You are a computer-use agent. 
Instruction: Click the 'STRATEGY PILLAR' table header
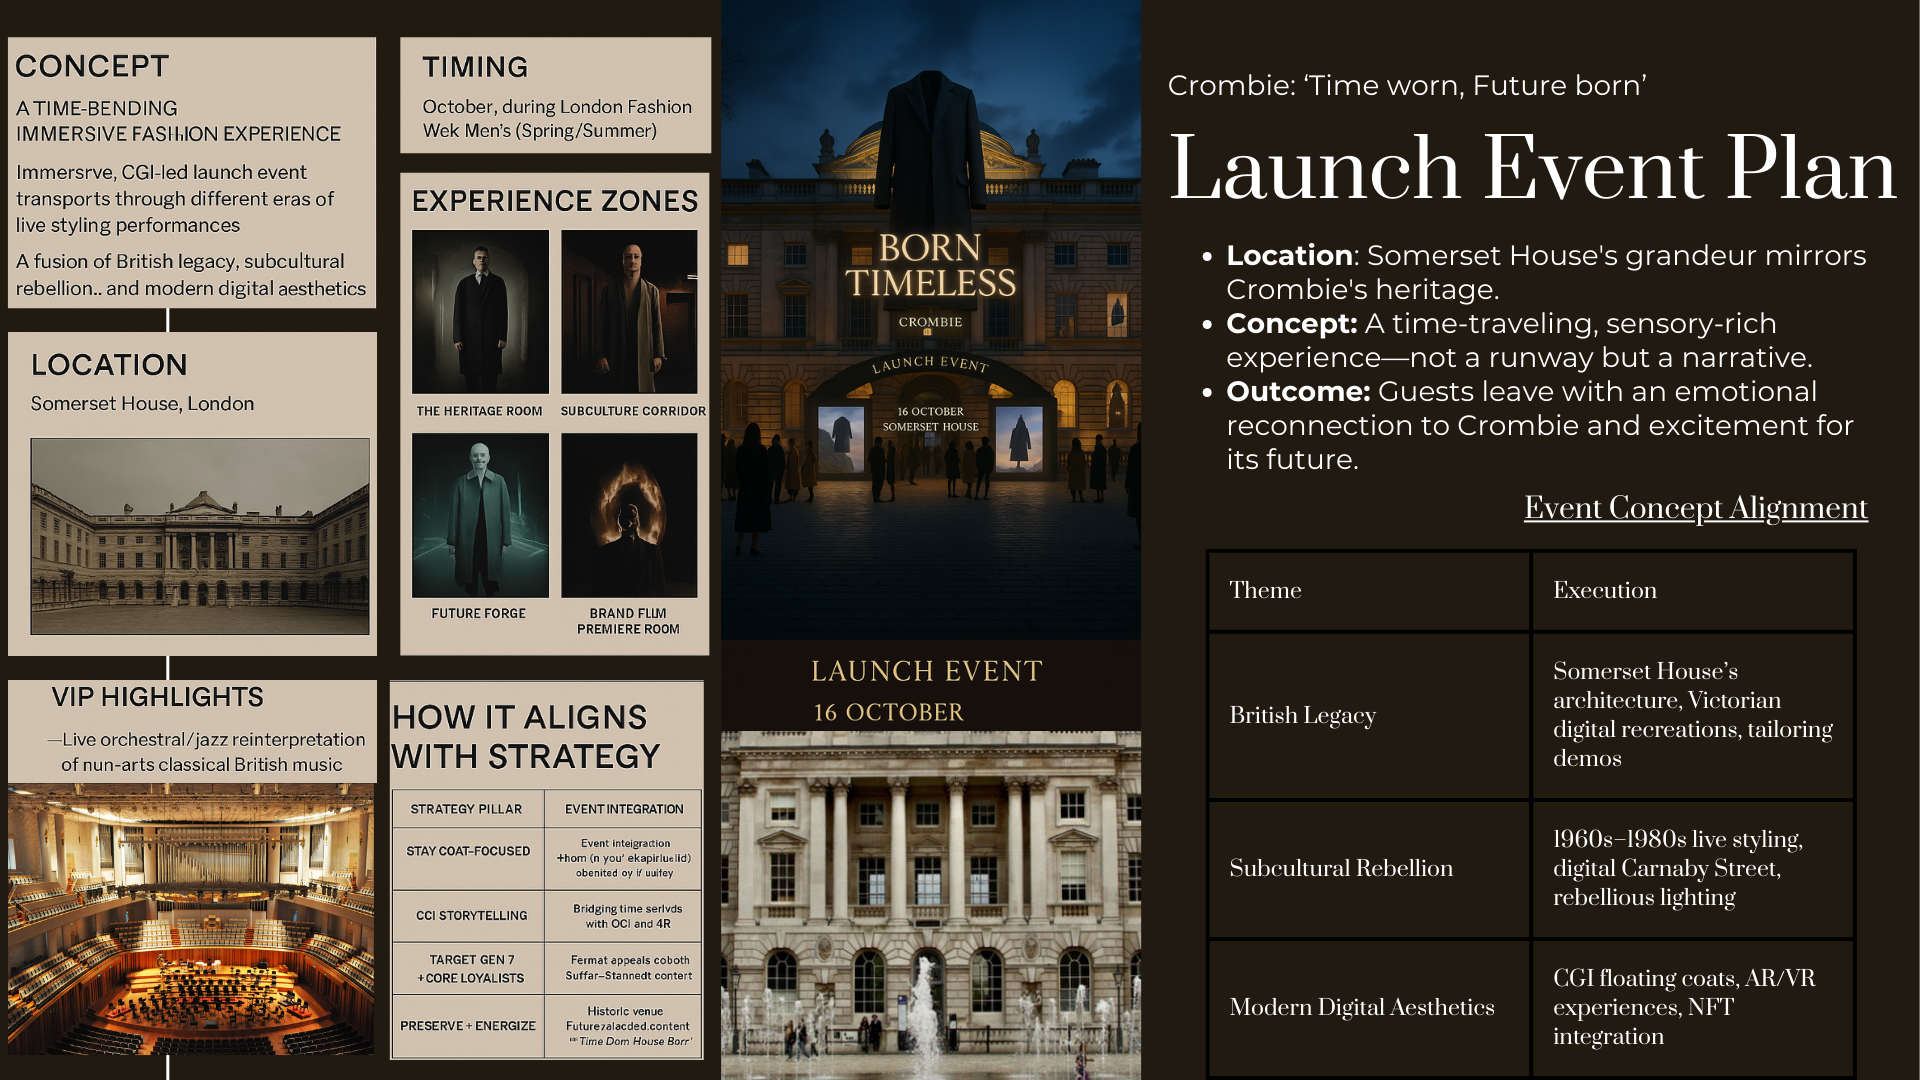coord(466,809)
